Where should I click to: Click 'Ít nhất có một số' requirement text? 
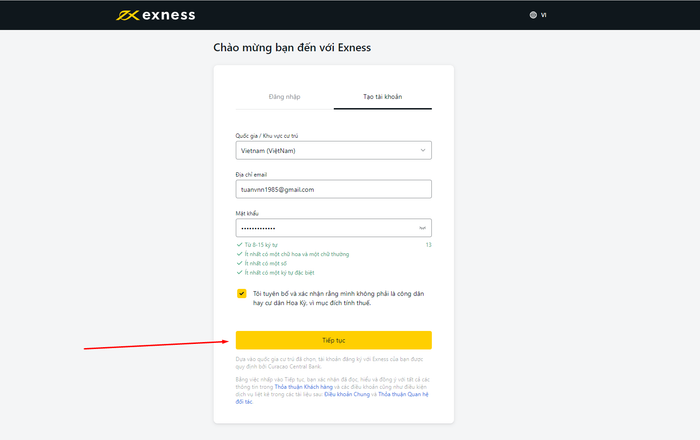[x=266, y=263]
